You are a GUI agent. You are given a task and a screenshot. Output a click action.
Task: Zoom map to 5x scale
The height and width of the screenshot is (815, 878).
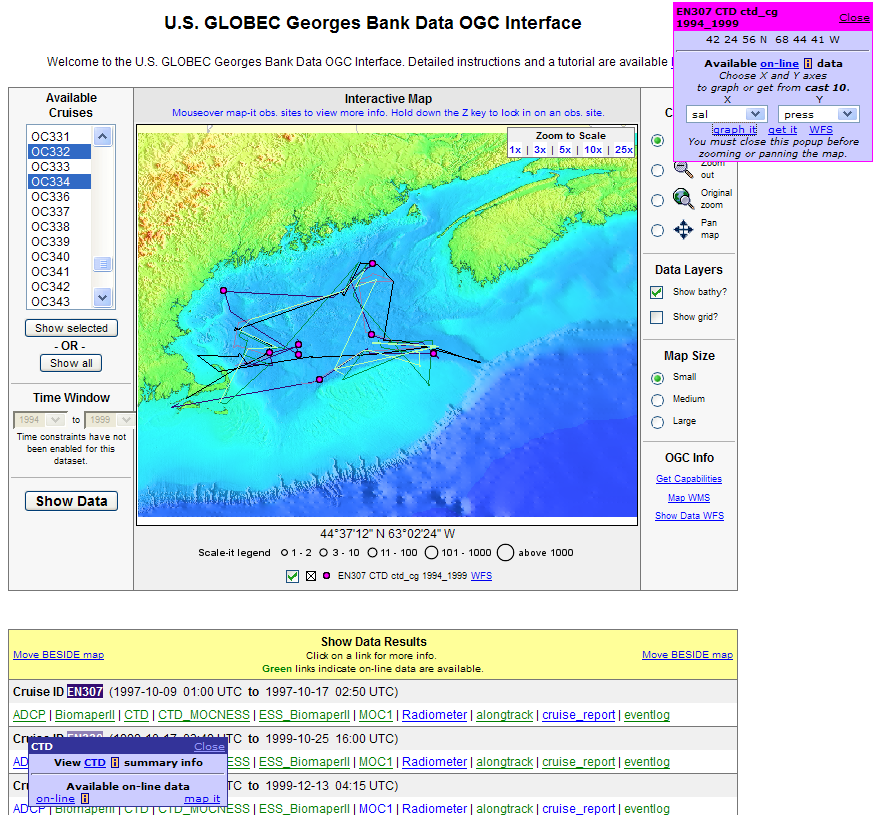[565, 150]
